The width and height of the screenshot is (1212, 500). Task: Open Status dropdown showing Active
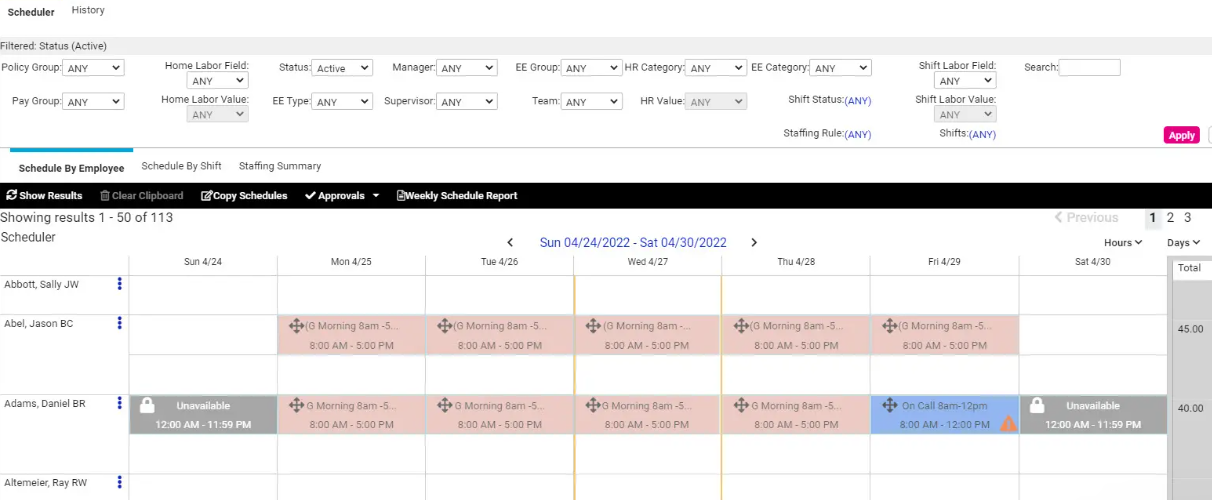click(342, 68)
